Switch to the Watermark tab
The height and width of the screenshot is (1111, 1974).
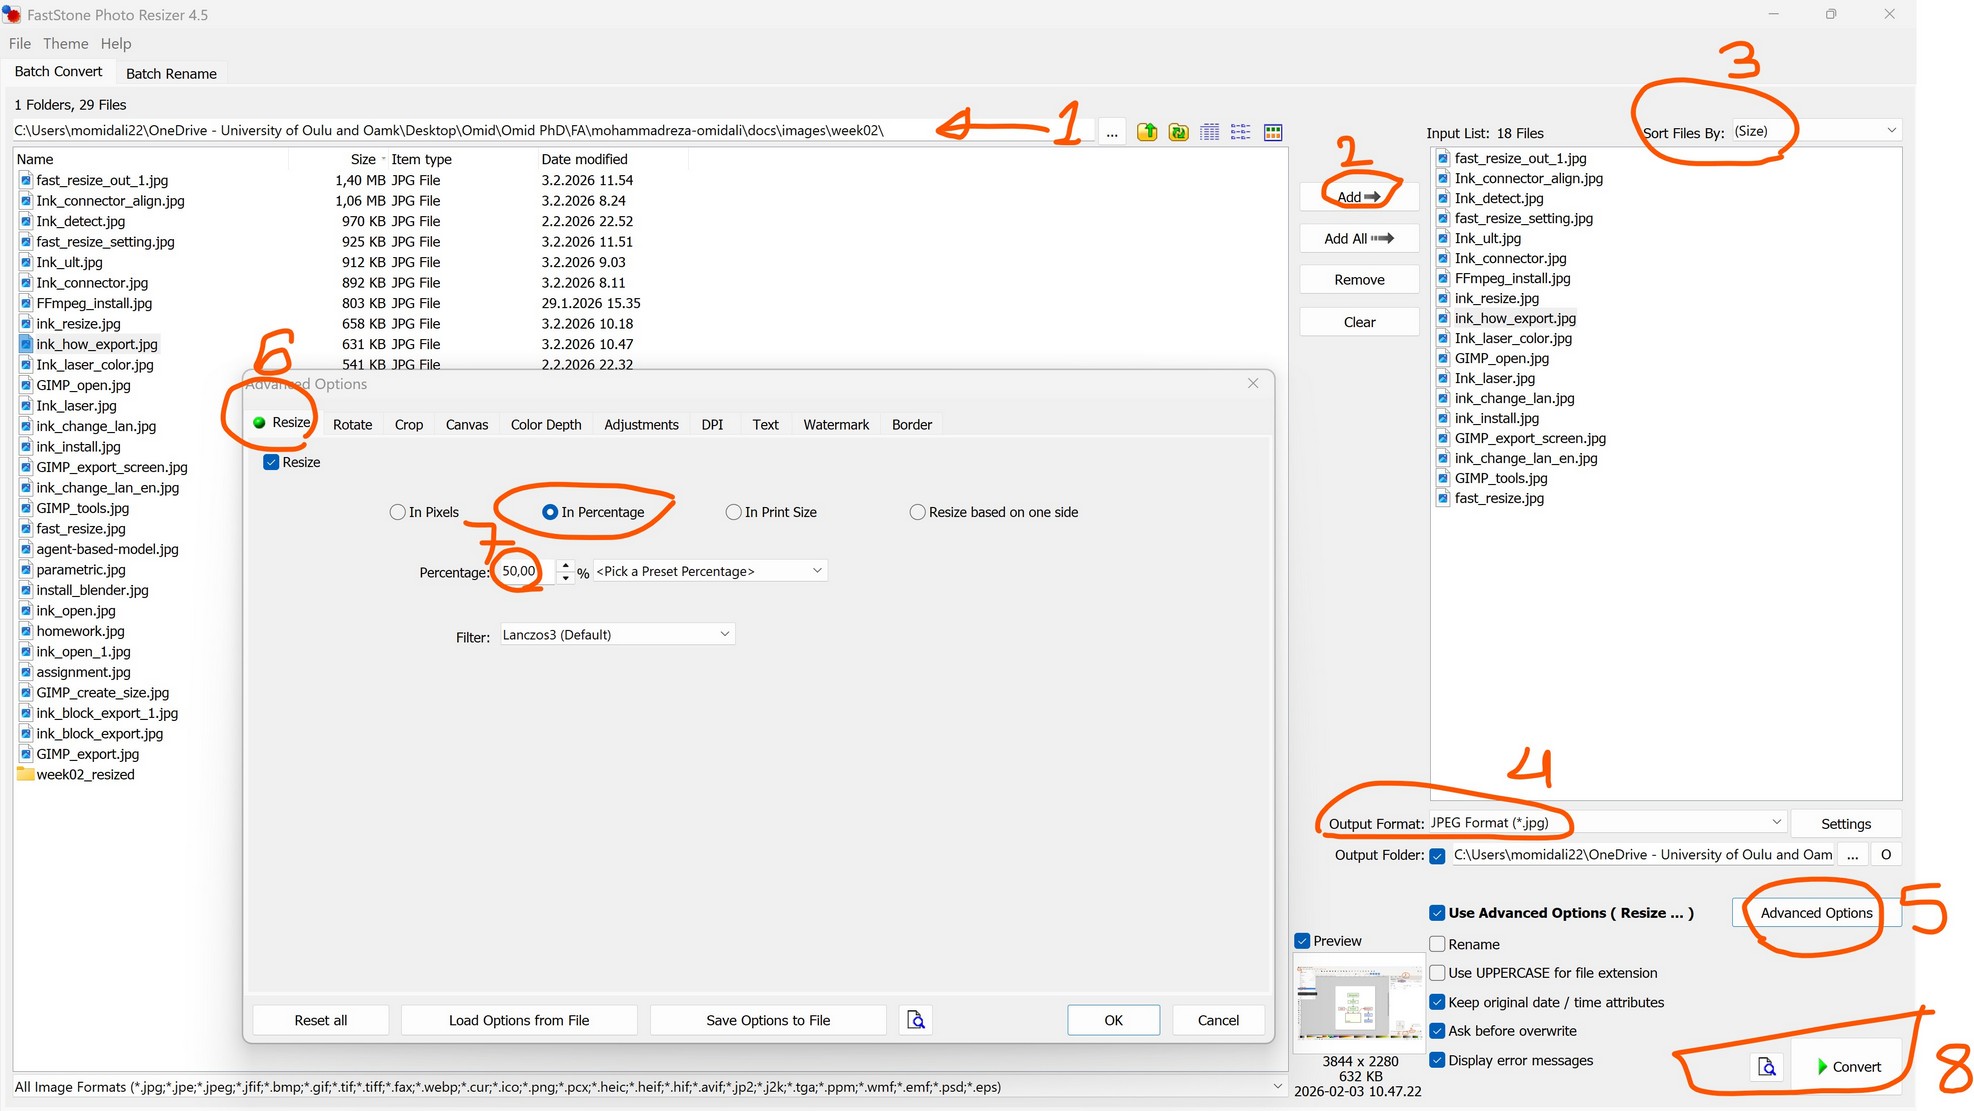pyautogui.click(x=836, y=425)
